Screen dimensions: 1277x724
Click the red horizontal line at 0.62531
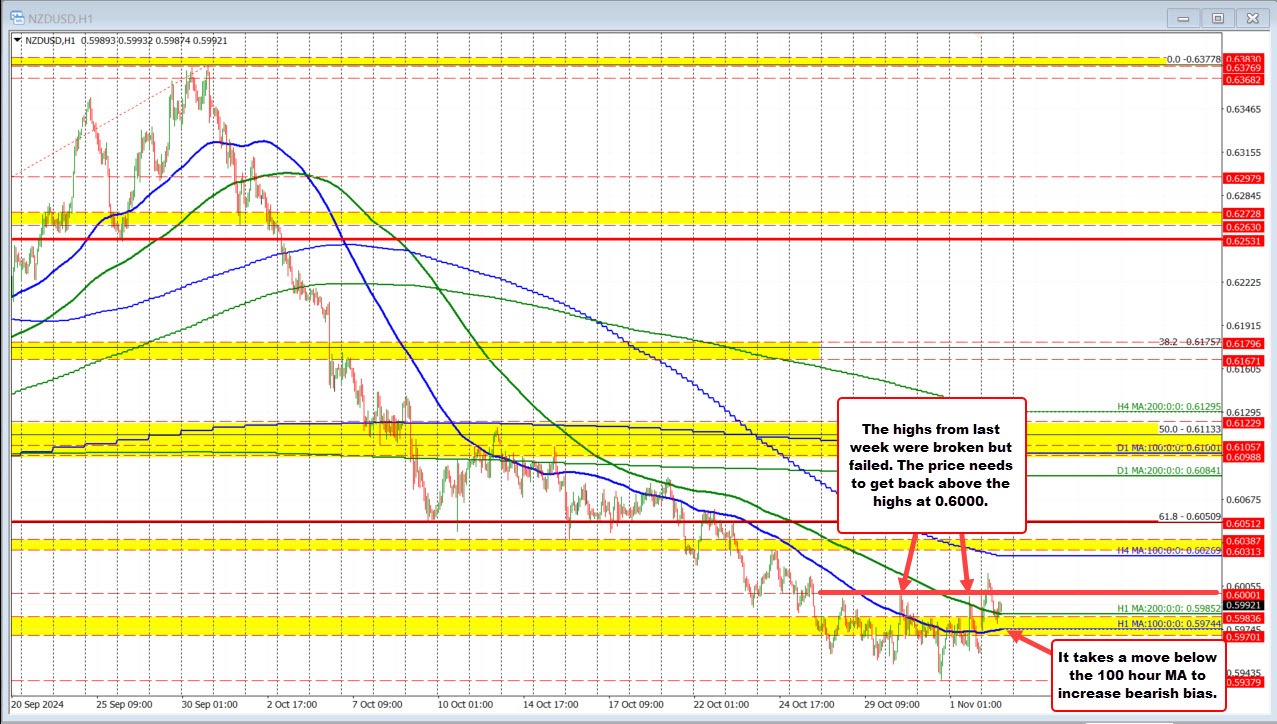(x=600, y=239)
